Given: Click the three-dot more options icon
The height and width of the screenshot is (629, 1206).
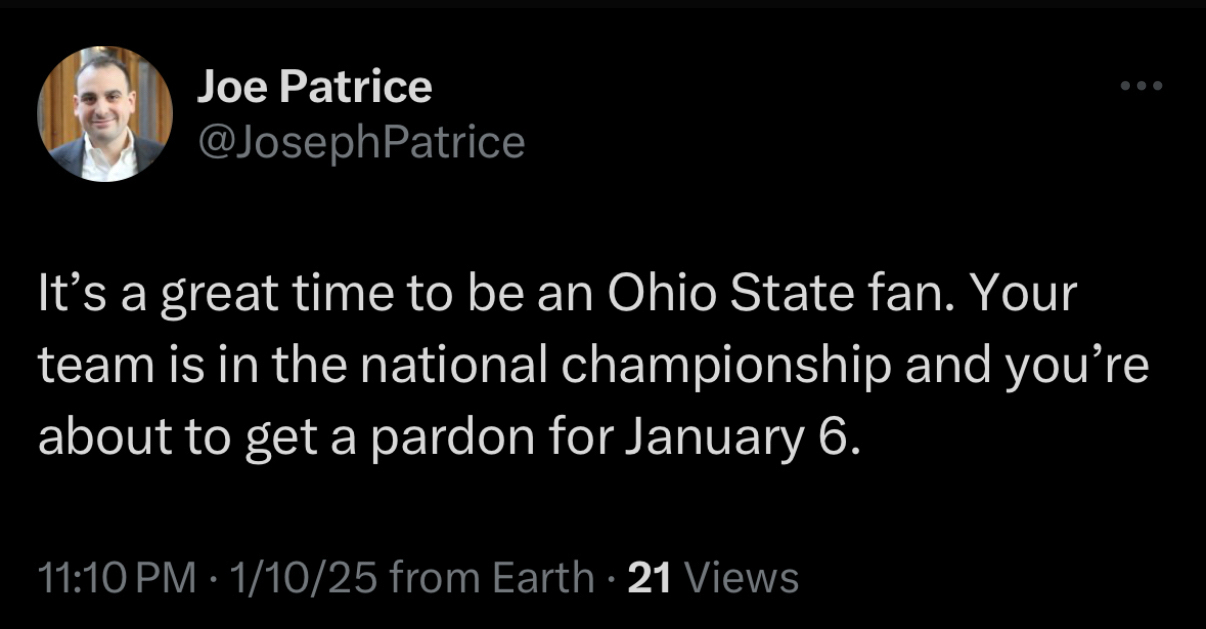Looking at the screenshot, I should click(1141, 87).
